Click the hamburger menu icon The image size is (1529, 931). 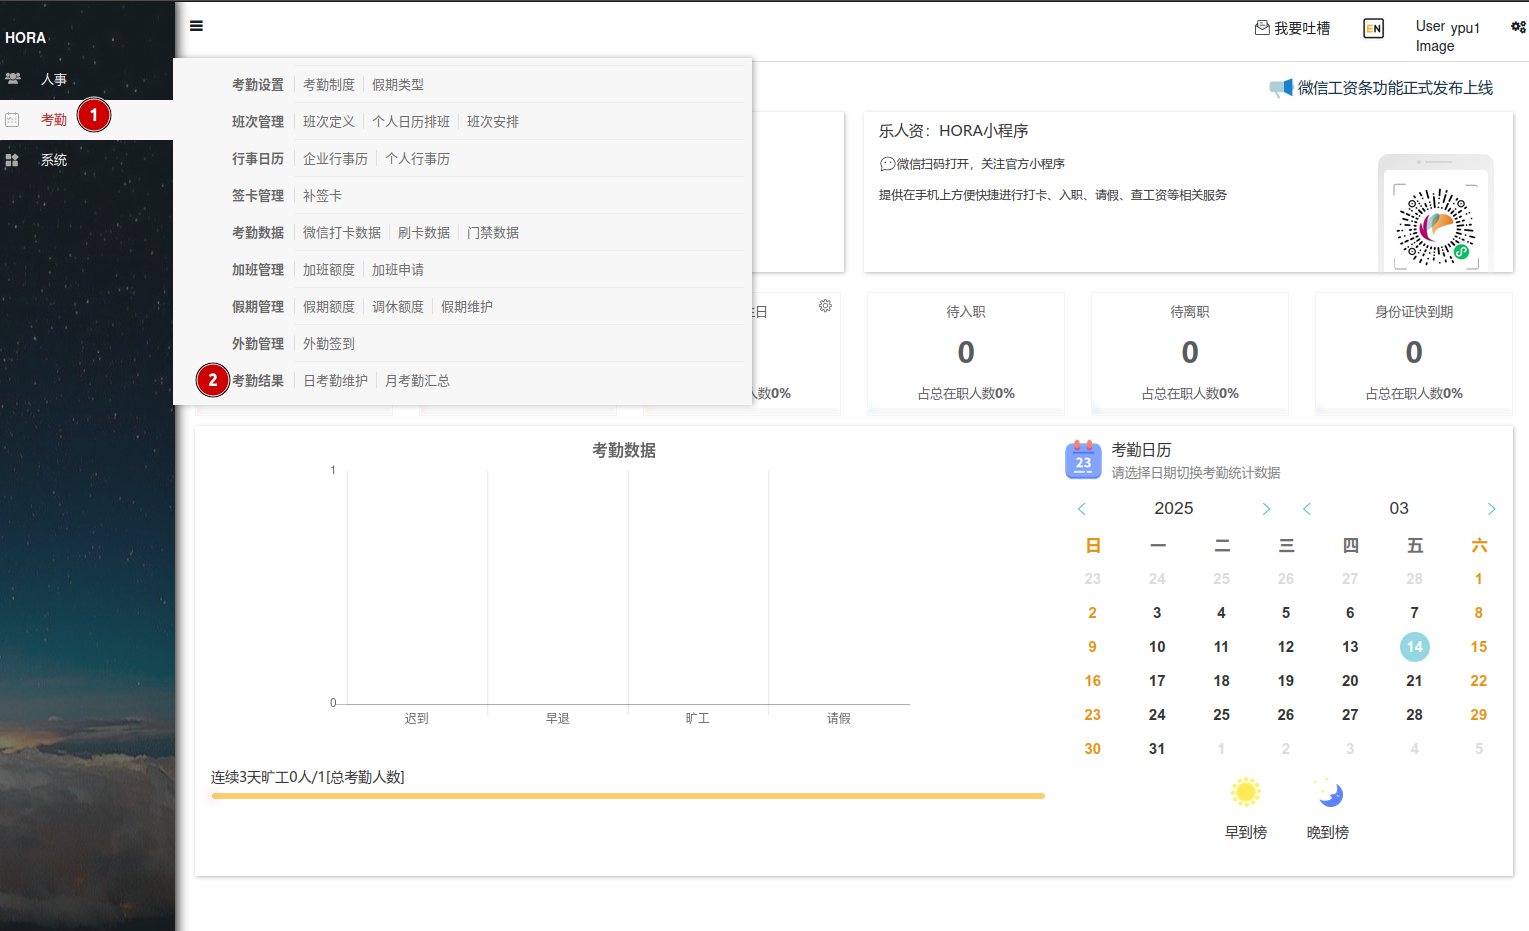coord(196,26)
